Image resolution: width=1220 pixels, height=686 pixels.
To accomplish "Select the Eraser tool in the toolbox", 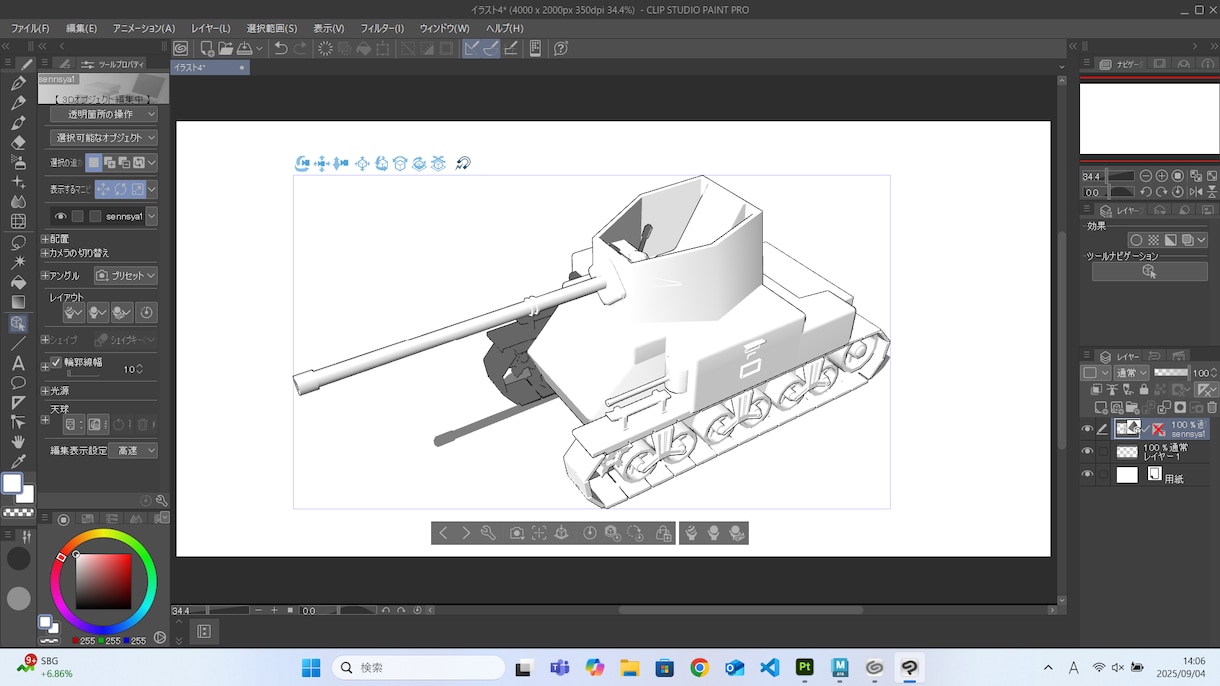I will [x=18, y=142].
